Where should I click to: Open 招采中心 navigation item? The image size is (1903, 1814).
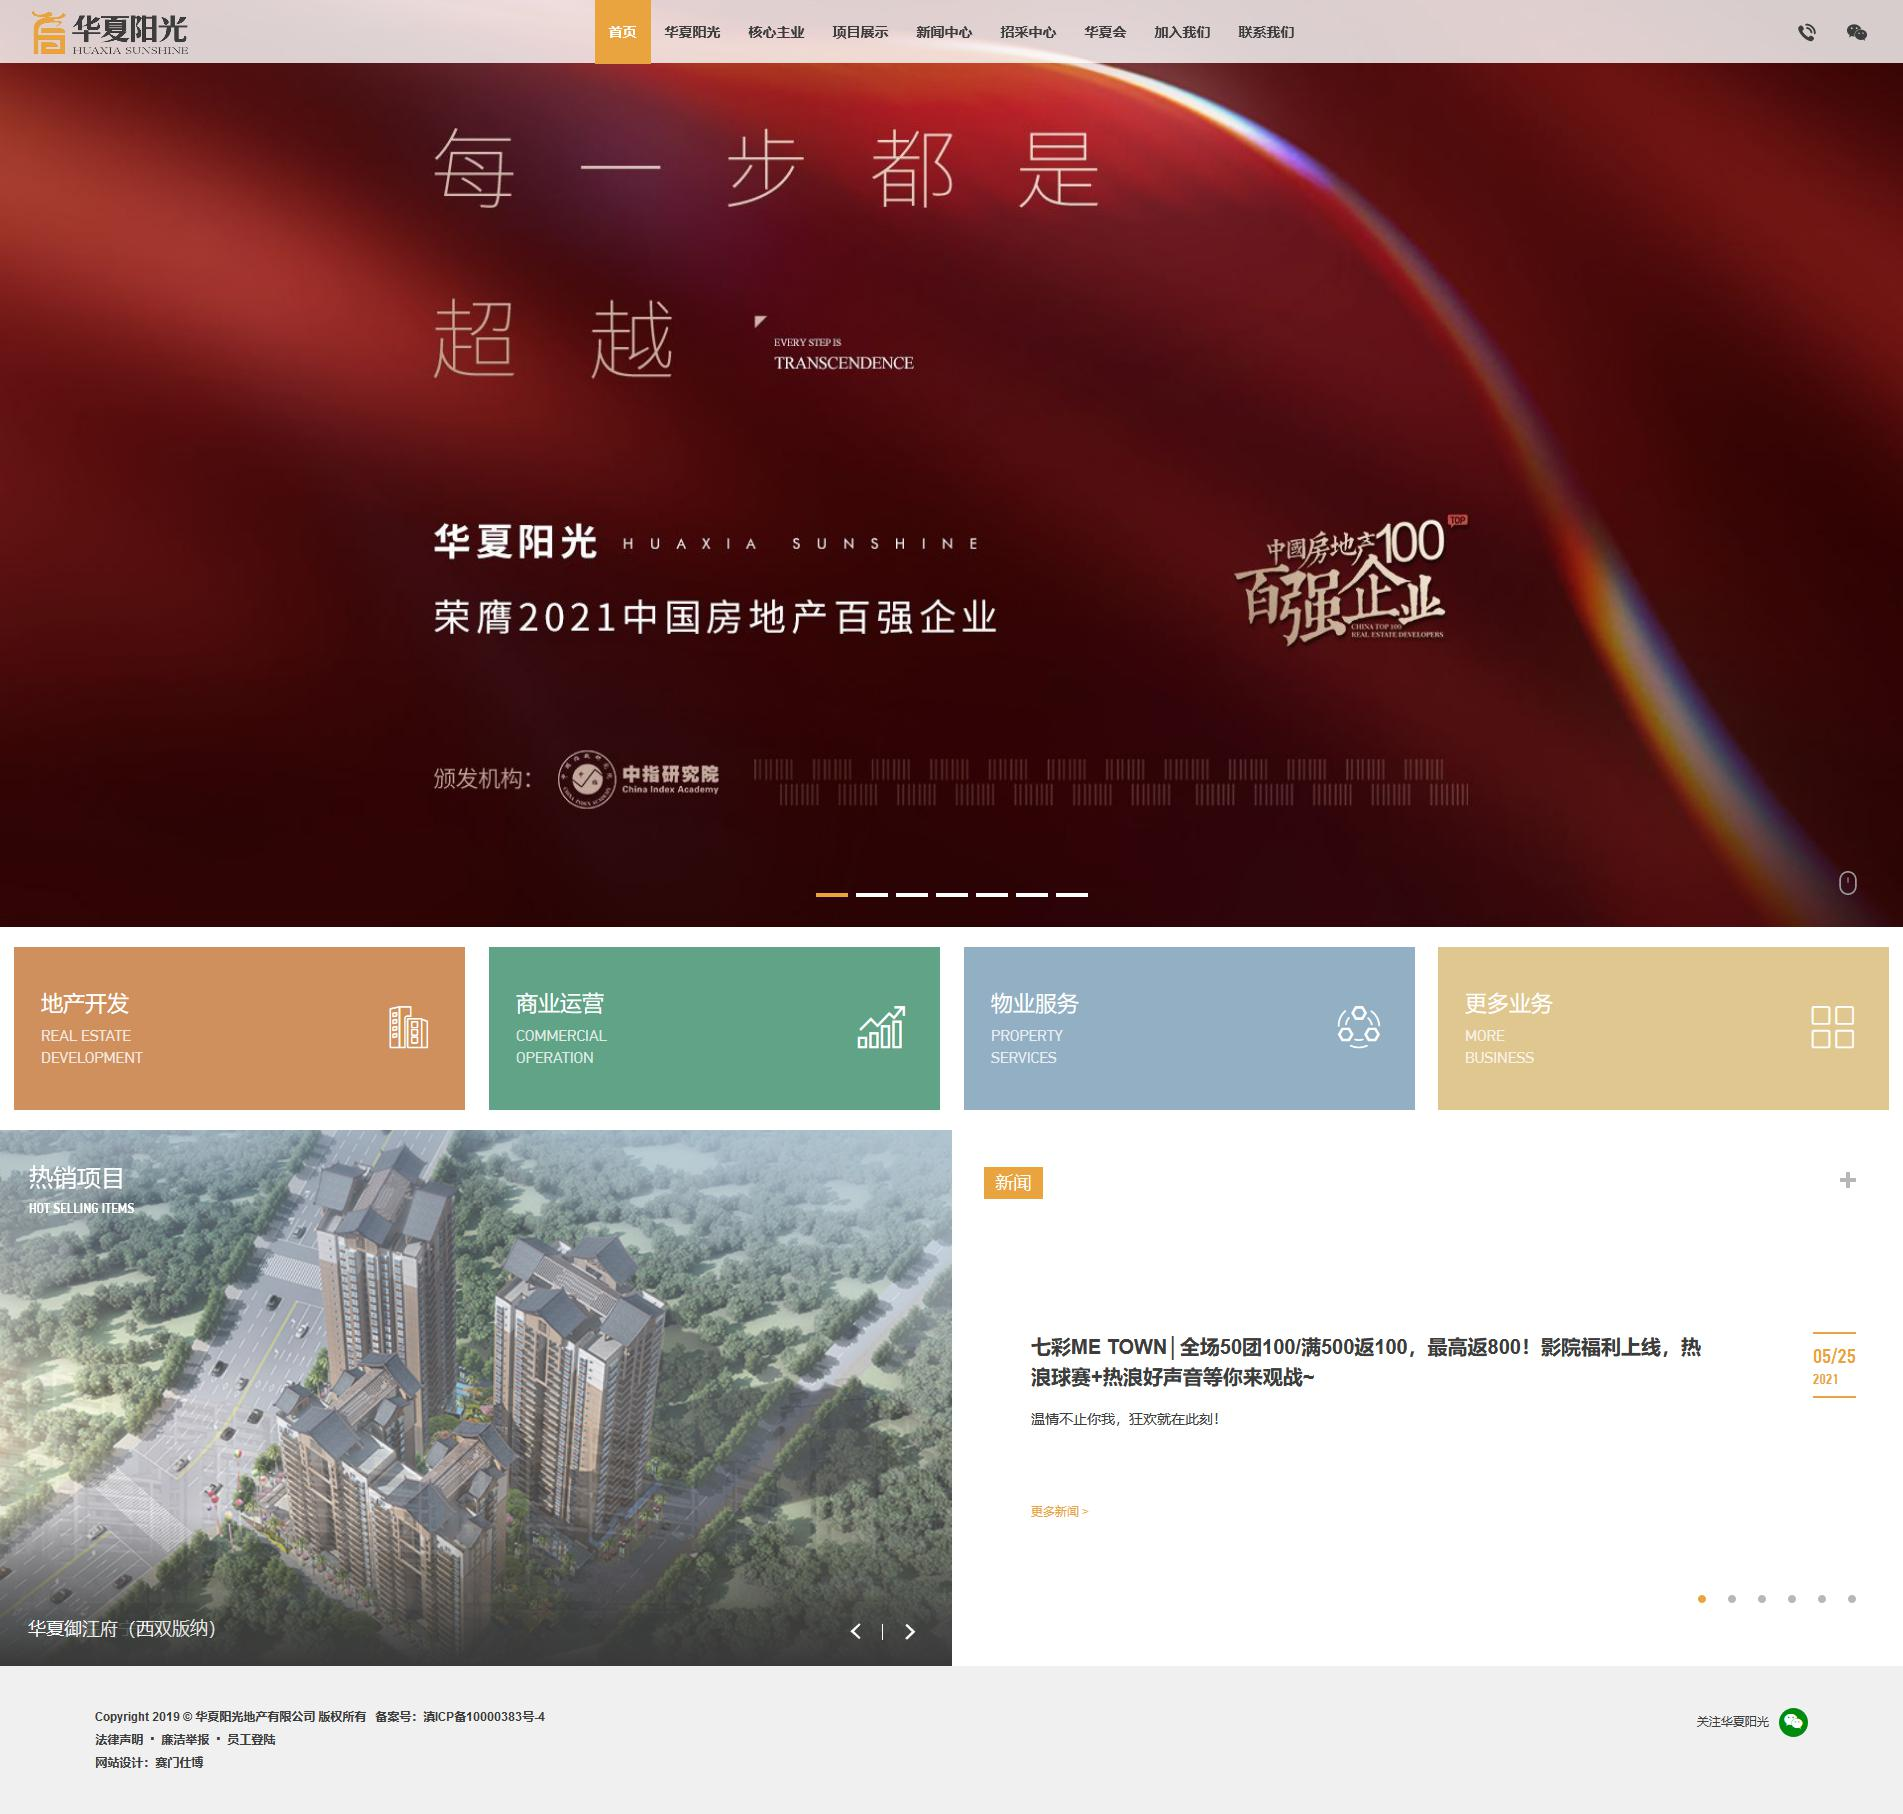1028,32
